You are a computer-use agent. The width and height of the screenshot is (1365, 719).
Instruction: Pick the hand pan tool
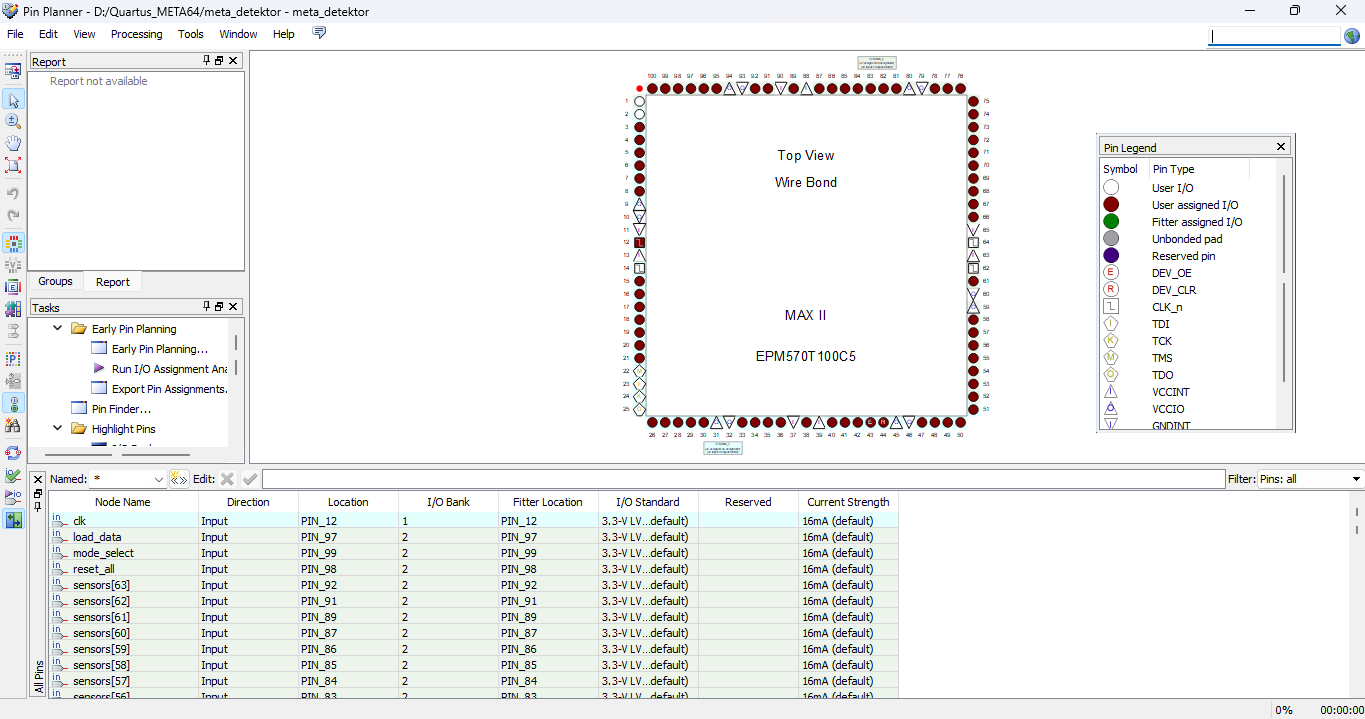point(13,143)
